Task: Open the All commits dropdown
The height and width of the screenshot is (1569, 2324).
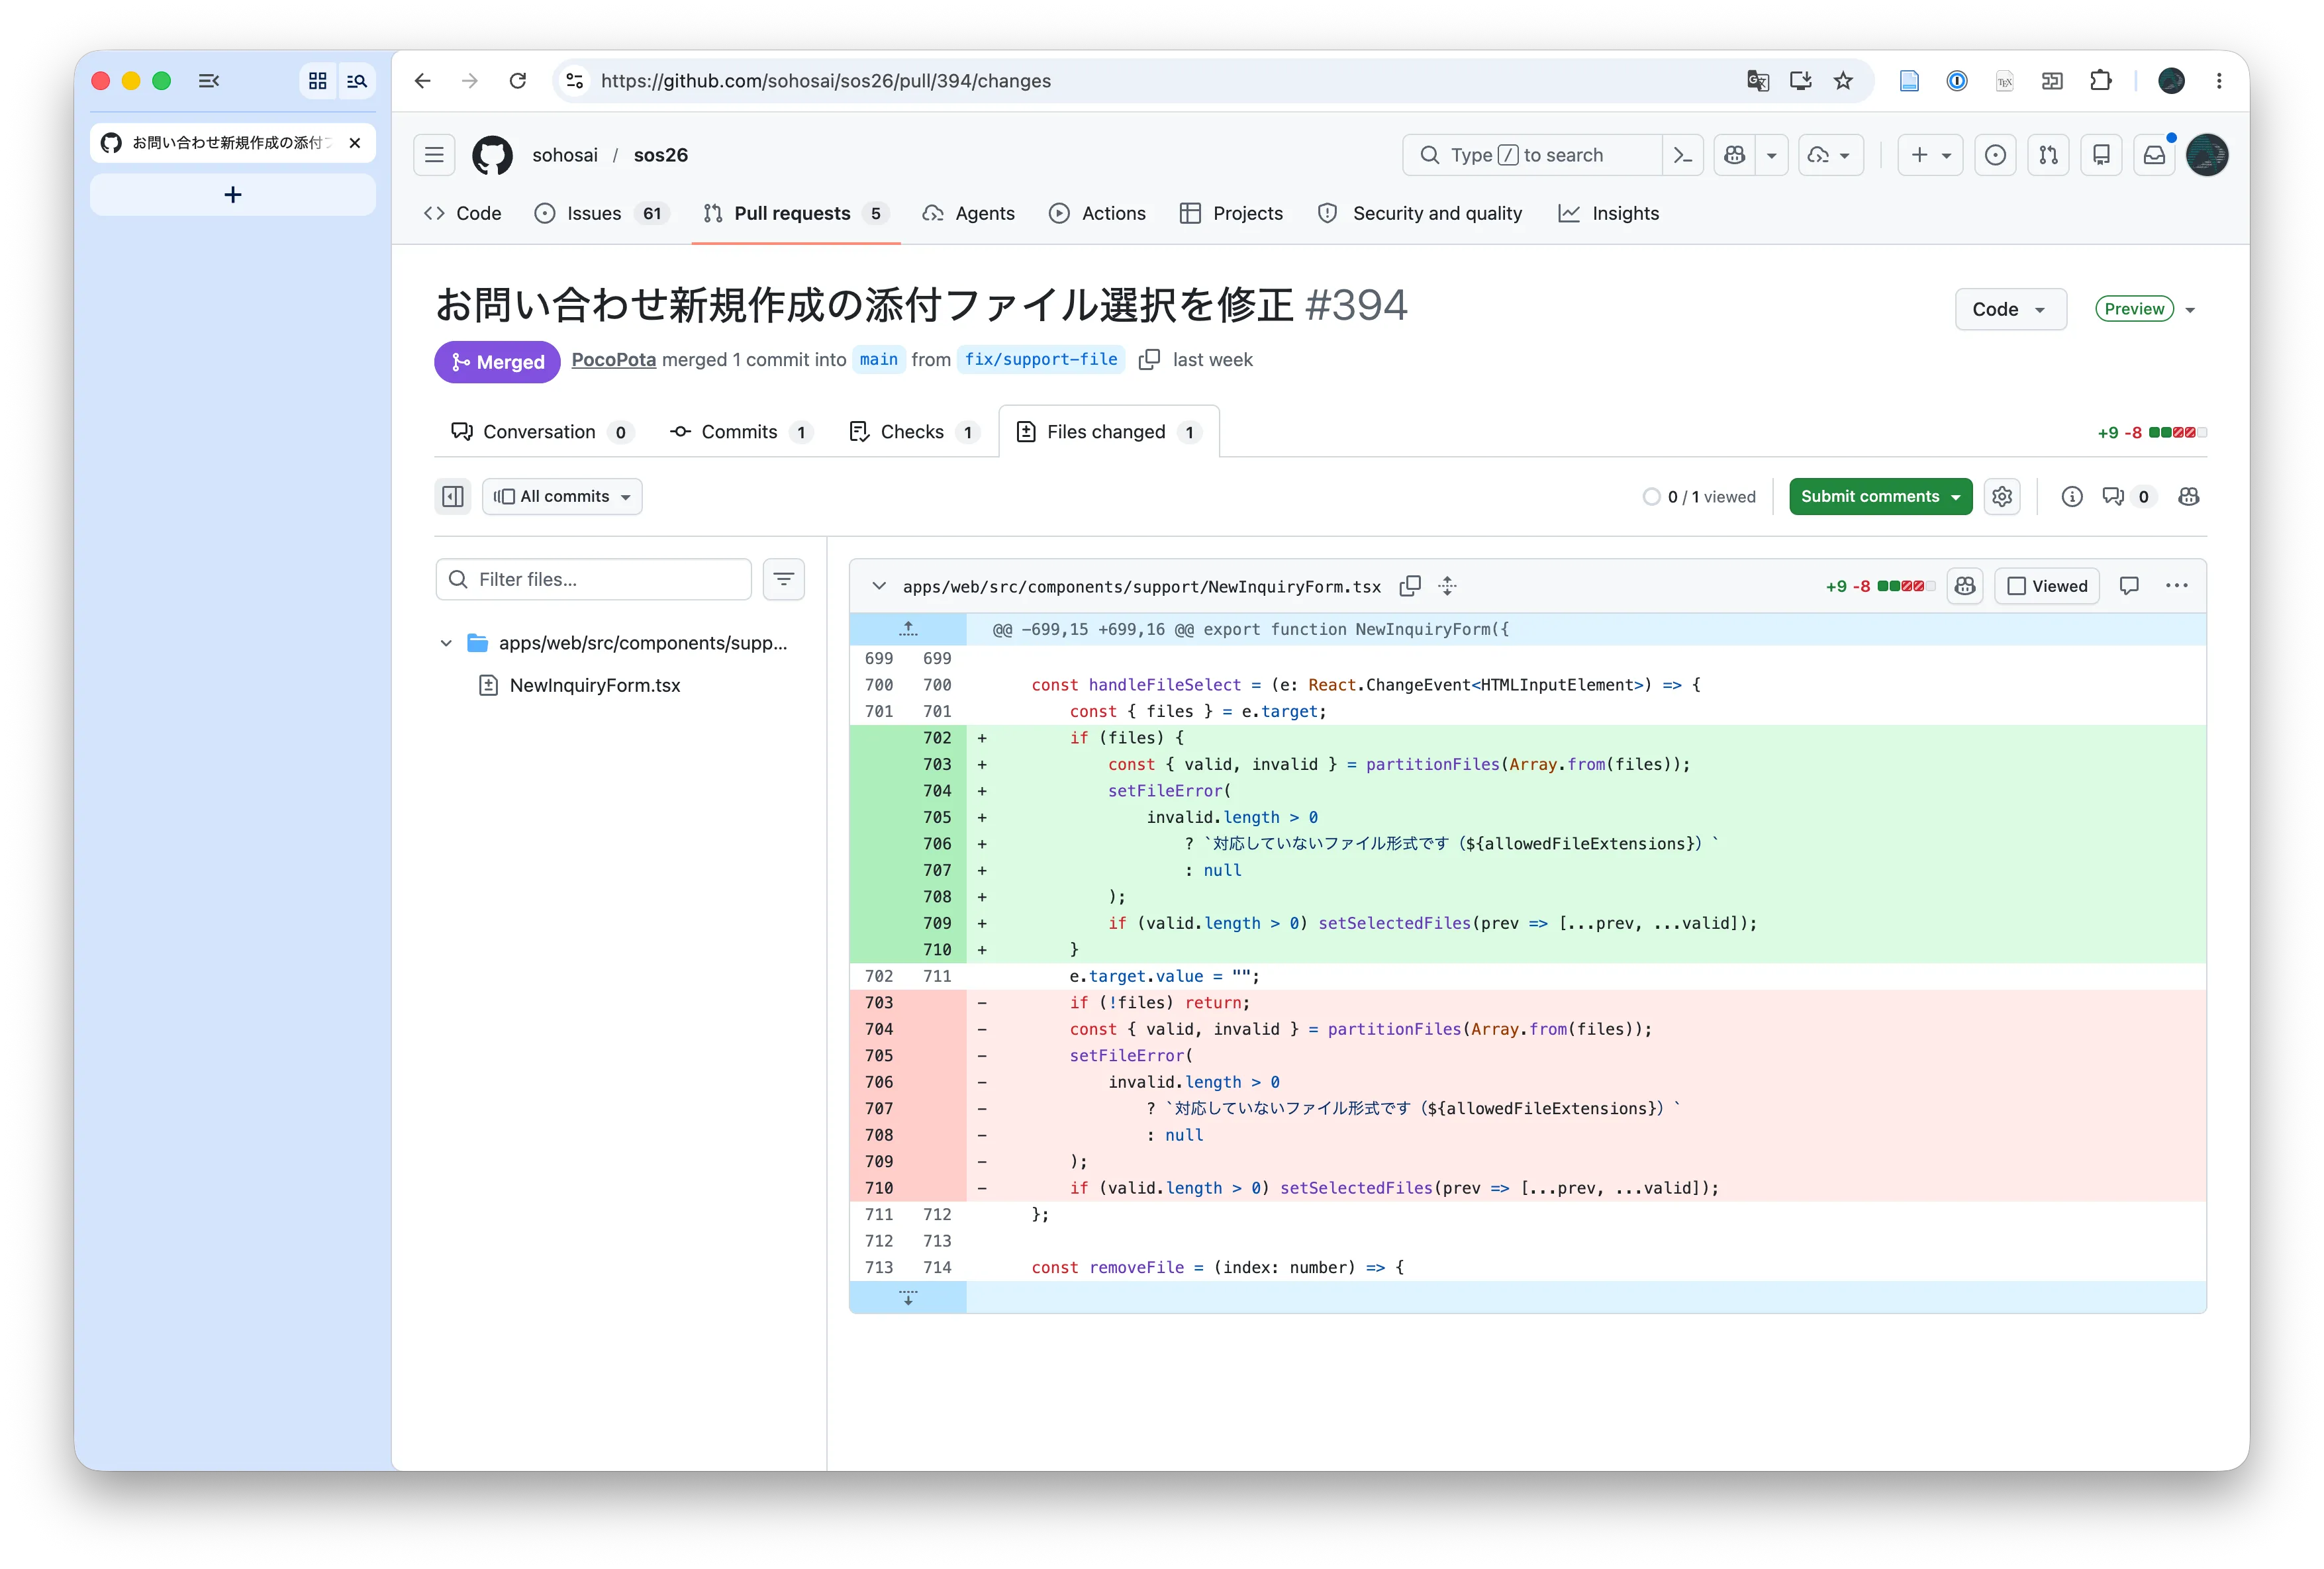Action: click(x=562, y=496)
